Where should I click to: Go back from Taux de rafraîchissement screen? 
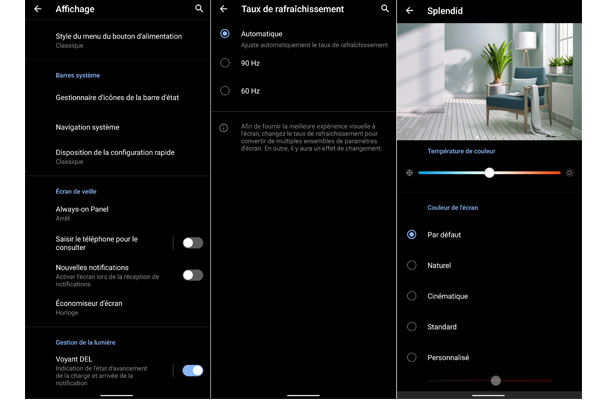pos(223,9)
